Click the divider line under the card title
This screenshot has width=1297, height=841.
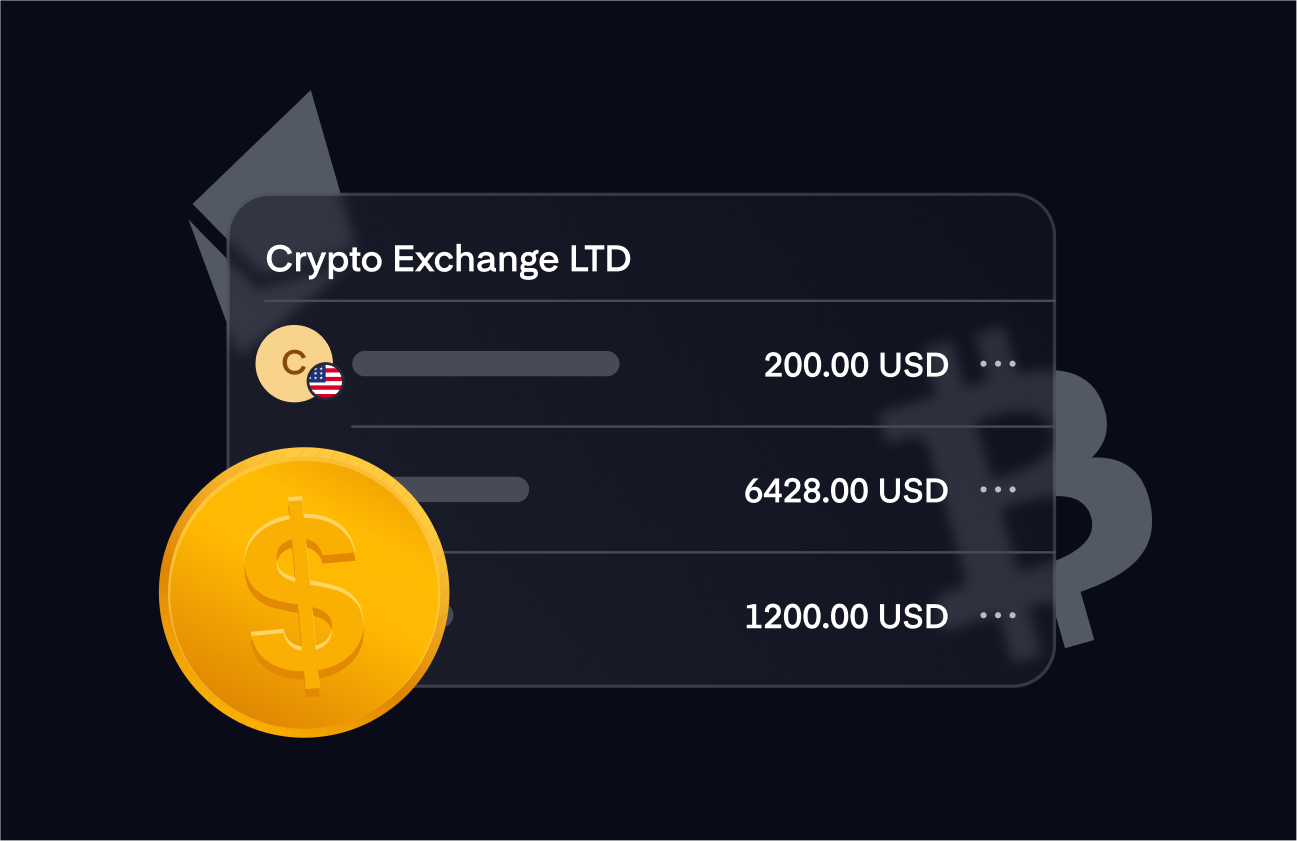click(x=659, y=300)
